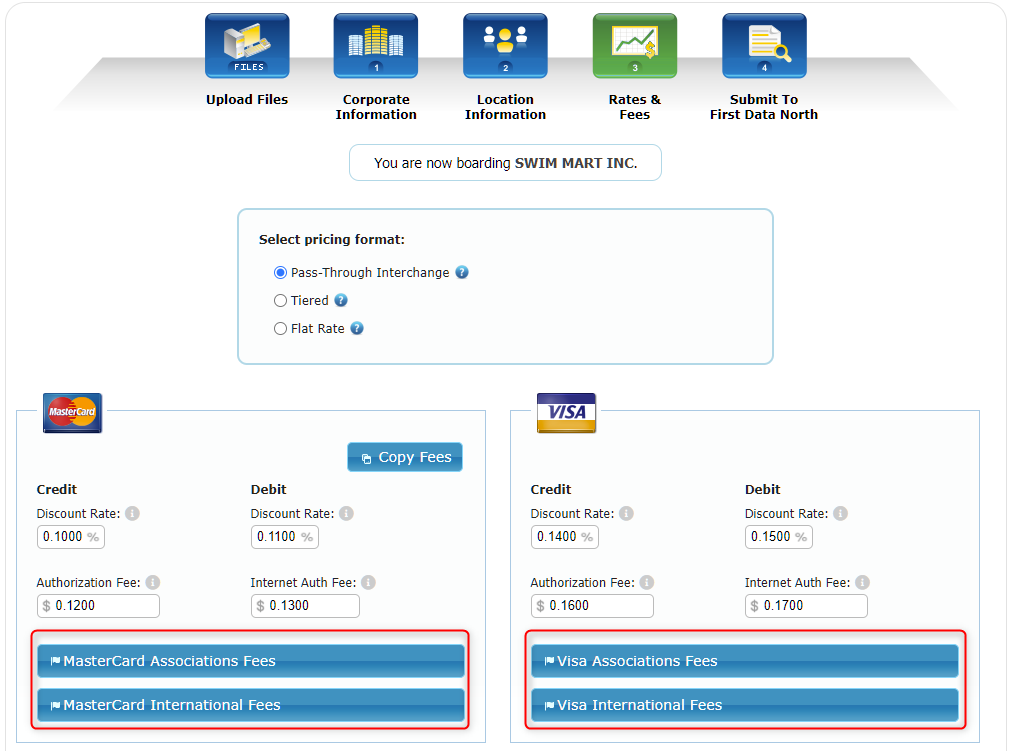Select Tiered pricing format
This screenshot has width=1011, height=751.
click(280, 300)
